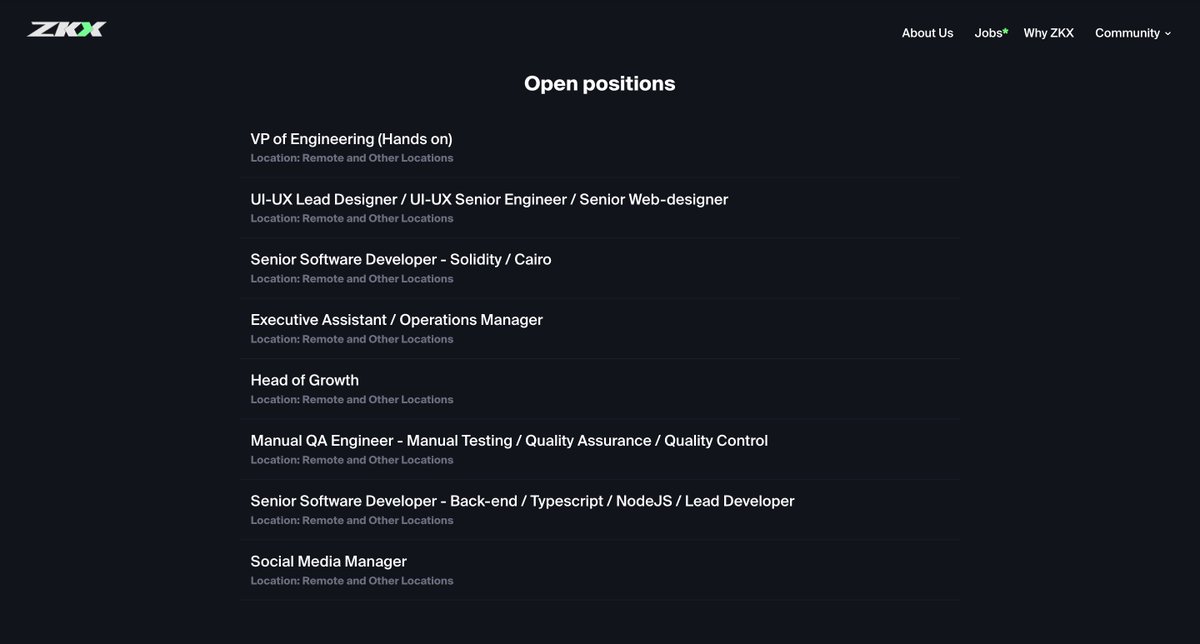Screen dimensions: 1200x644
Task: Click the location text under Head of Growth
Action: click(351, 399)
